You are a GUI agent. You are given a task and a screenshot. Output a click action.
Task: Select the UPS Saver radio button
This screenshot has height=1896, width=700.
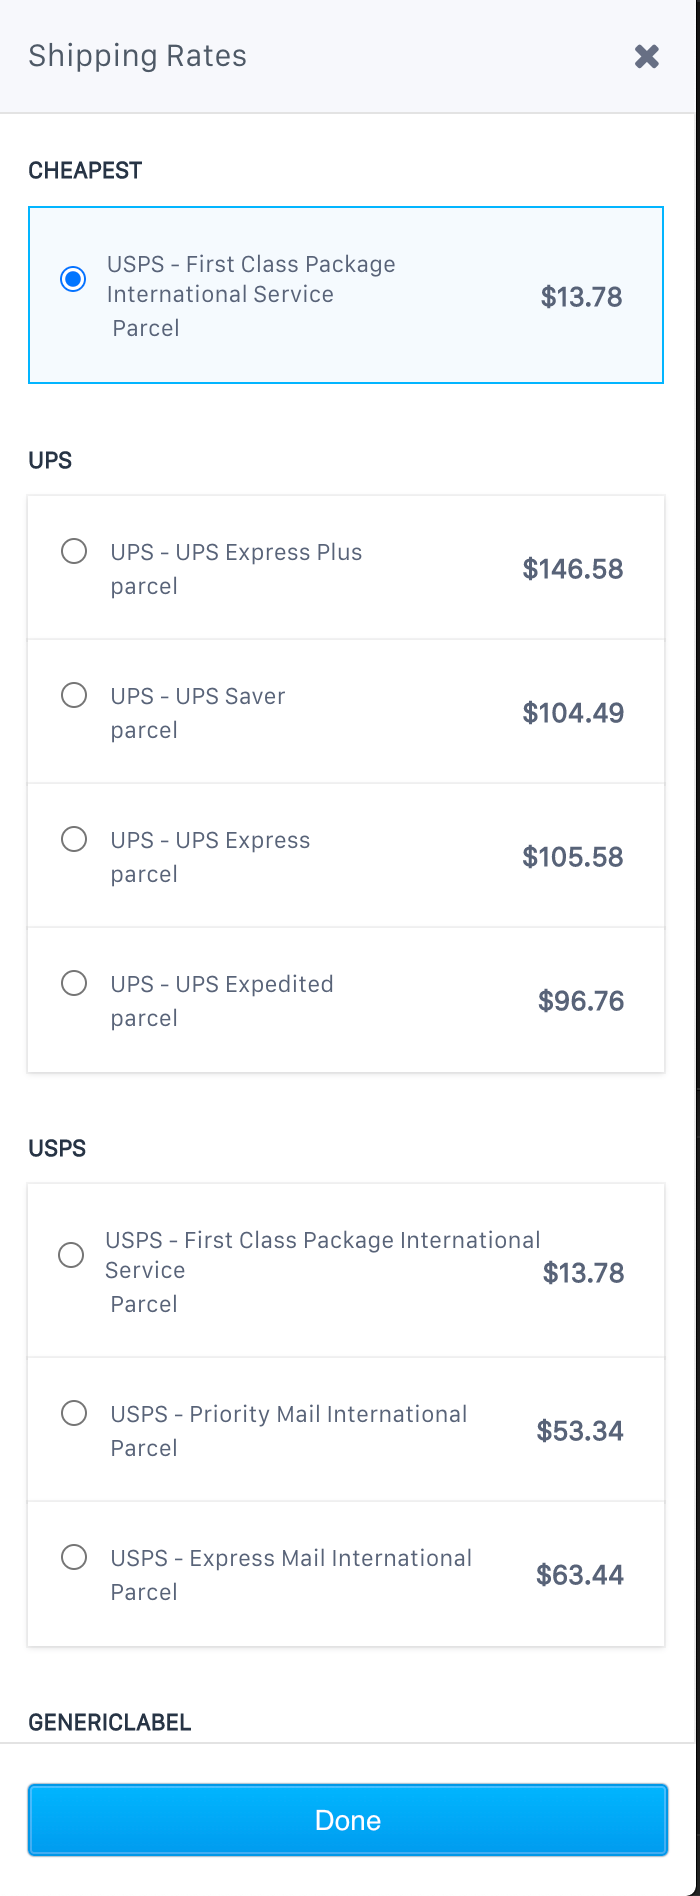click(x=74, y=695)
